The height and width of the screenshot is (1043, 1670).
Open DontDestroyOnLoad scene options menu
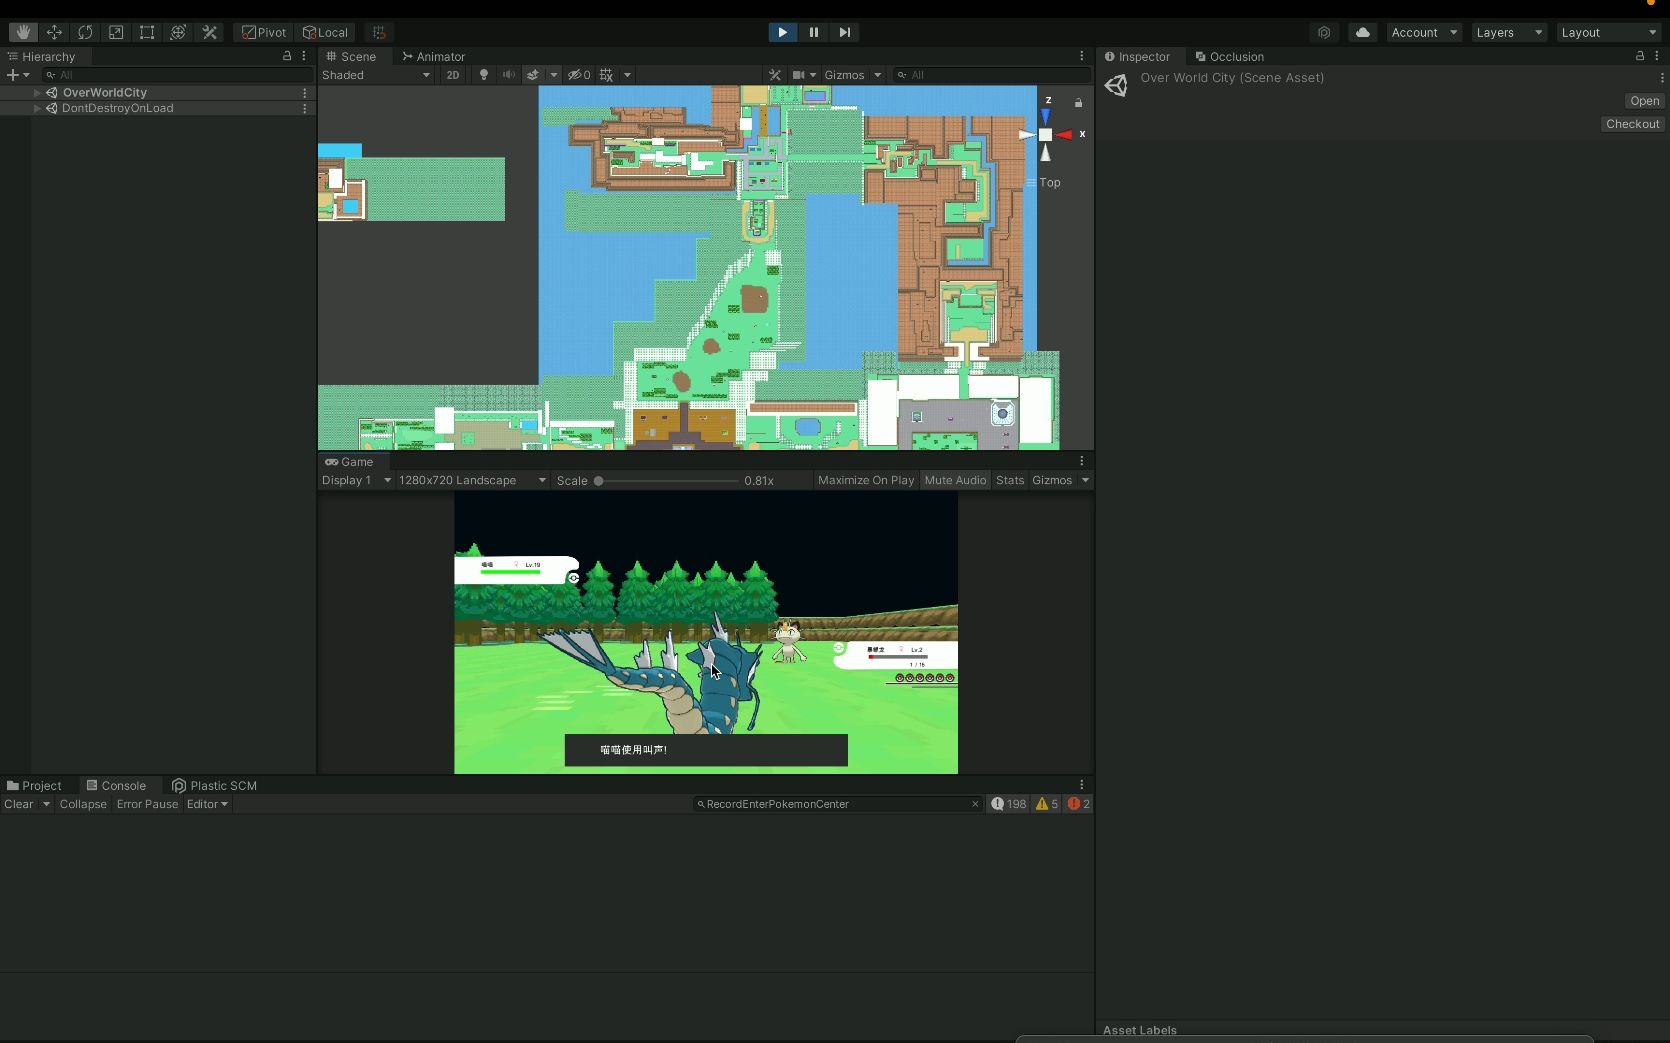click(305, 108)
